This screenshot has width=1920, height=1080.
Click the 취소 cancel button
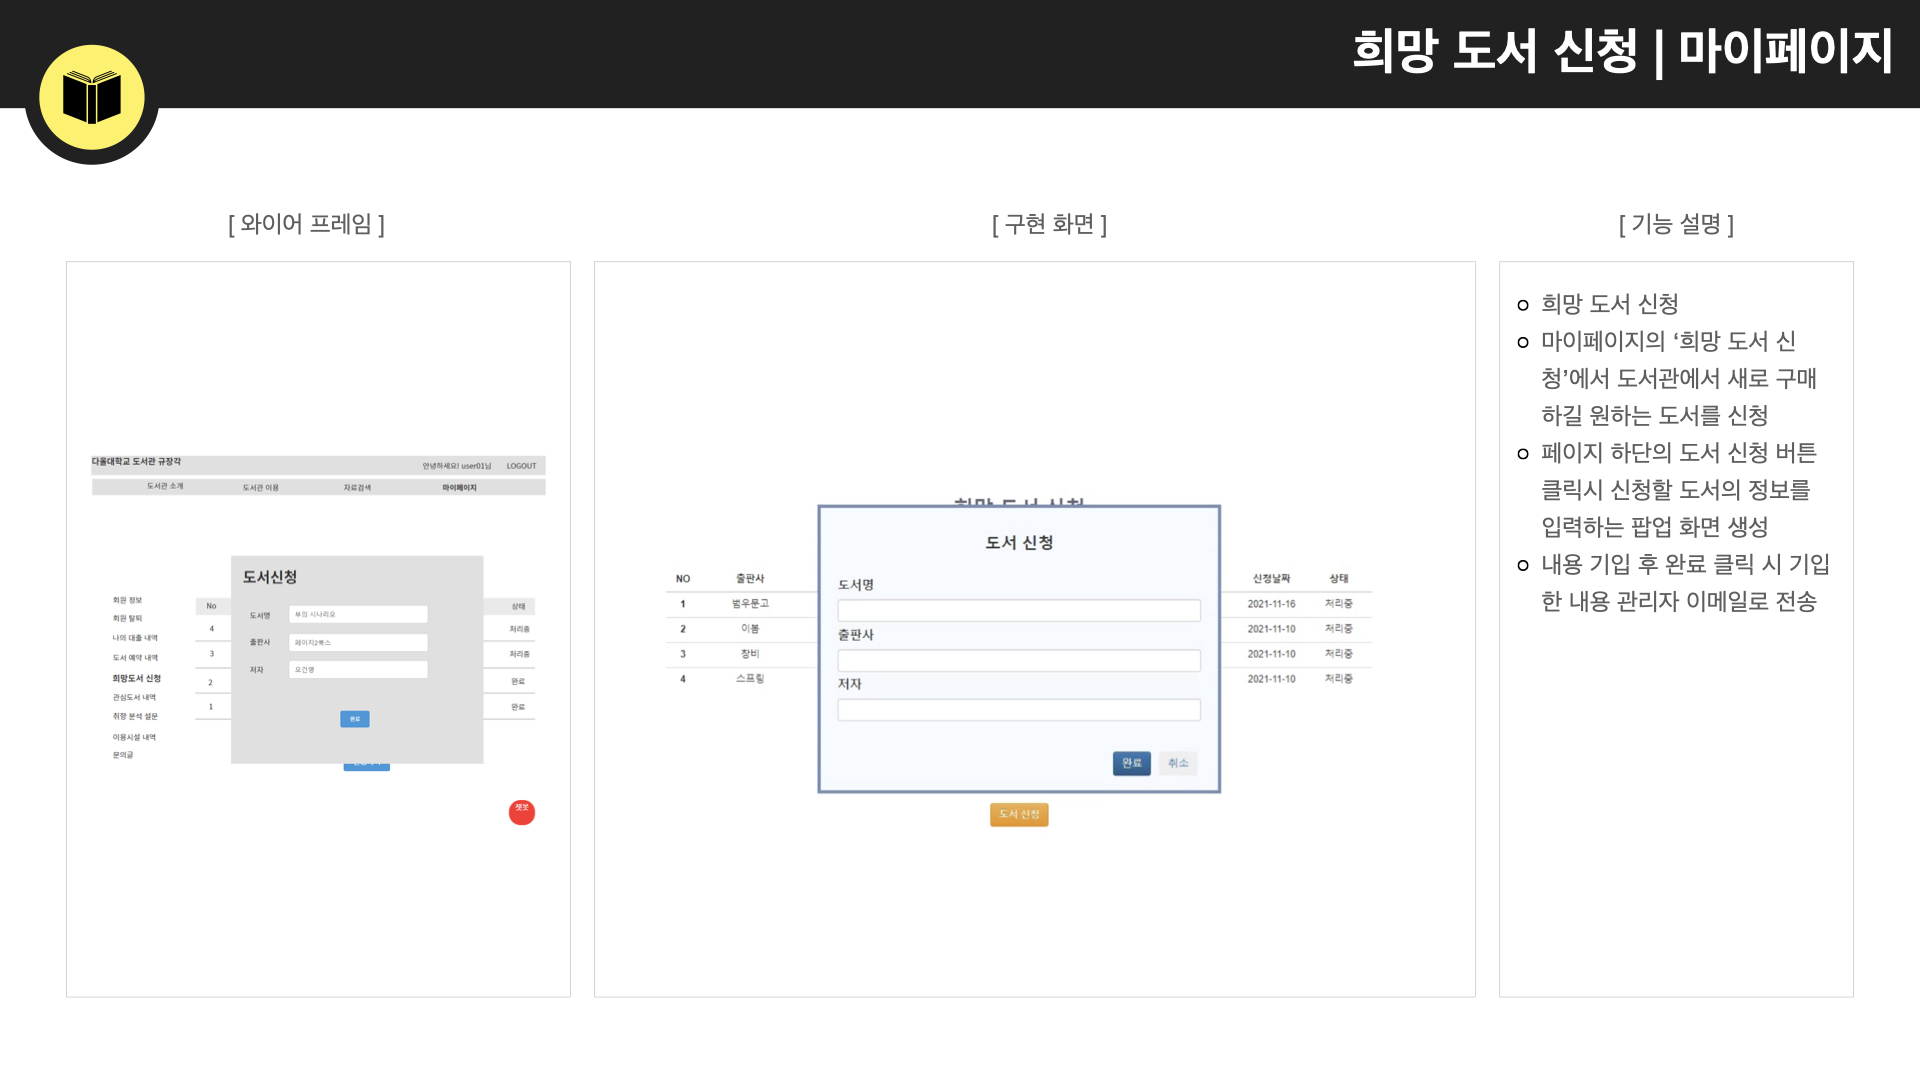coord(1178,763)
